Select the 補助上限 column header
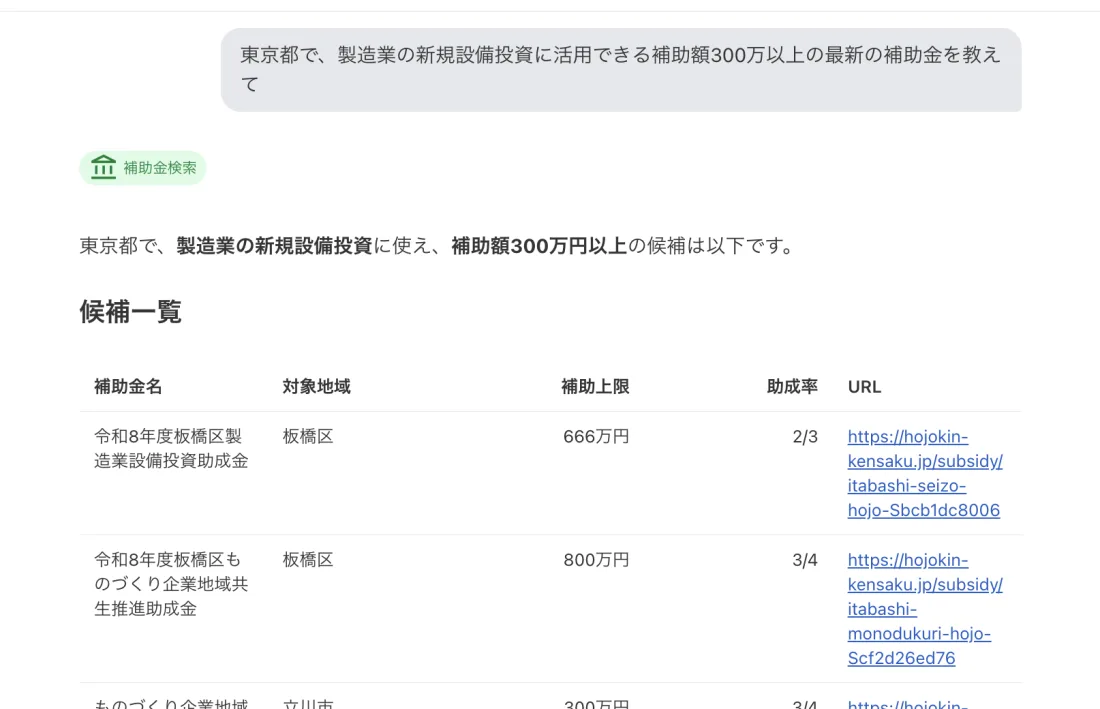 click(595, 386)
